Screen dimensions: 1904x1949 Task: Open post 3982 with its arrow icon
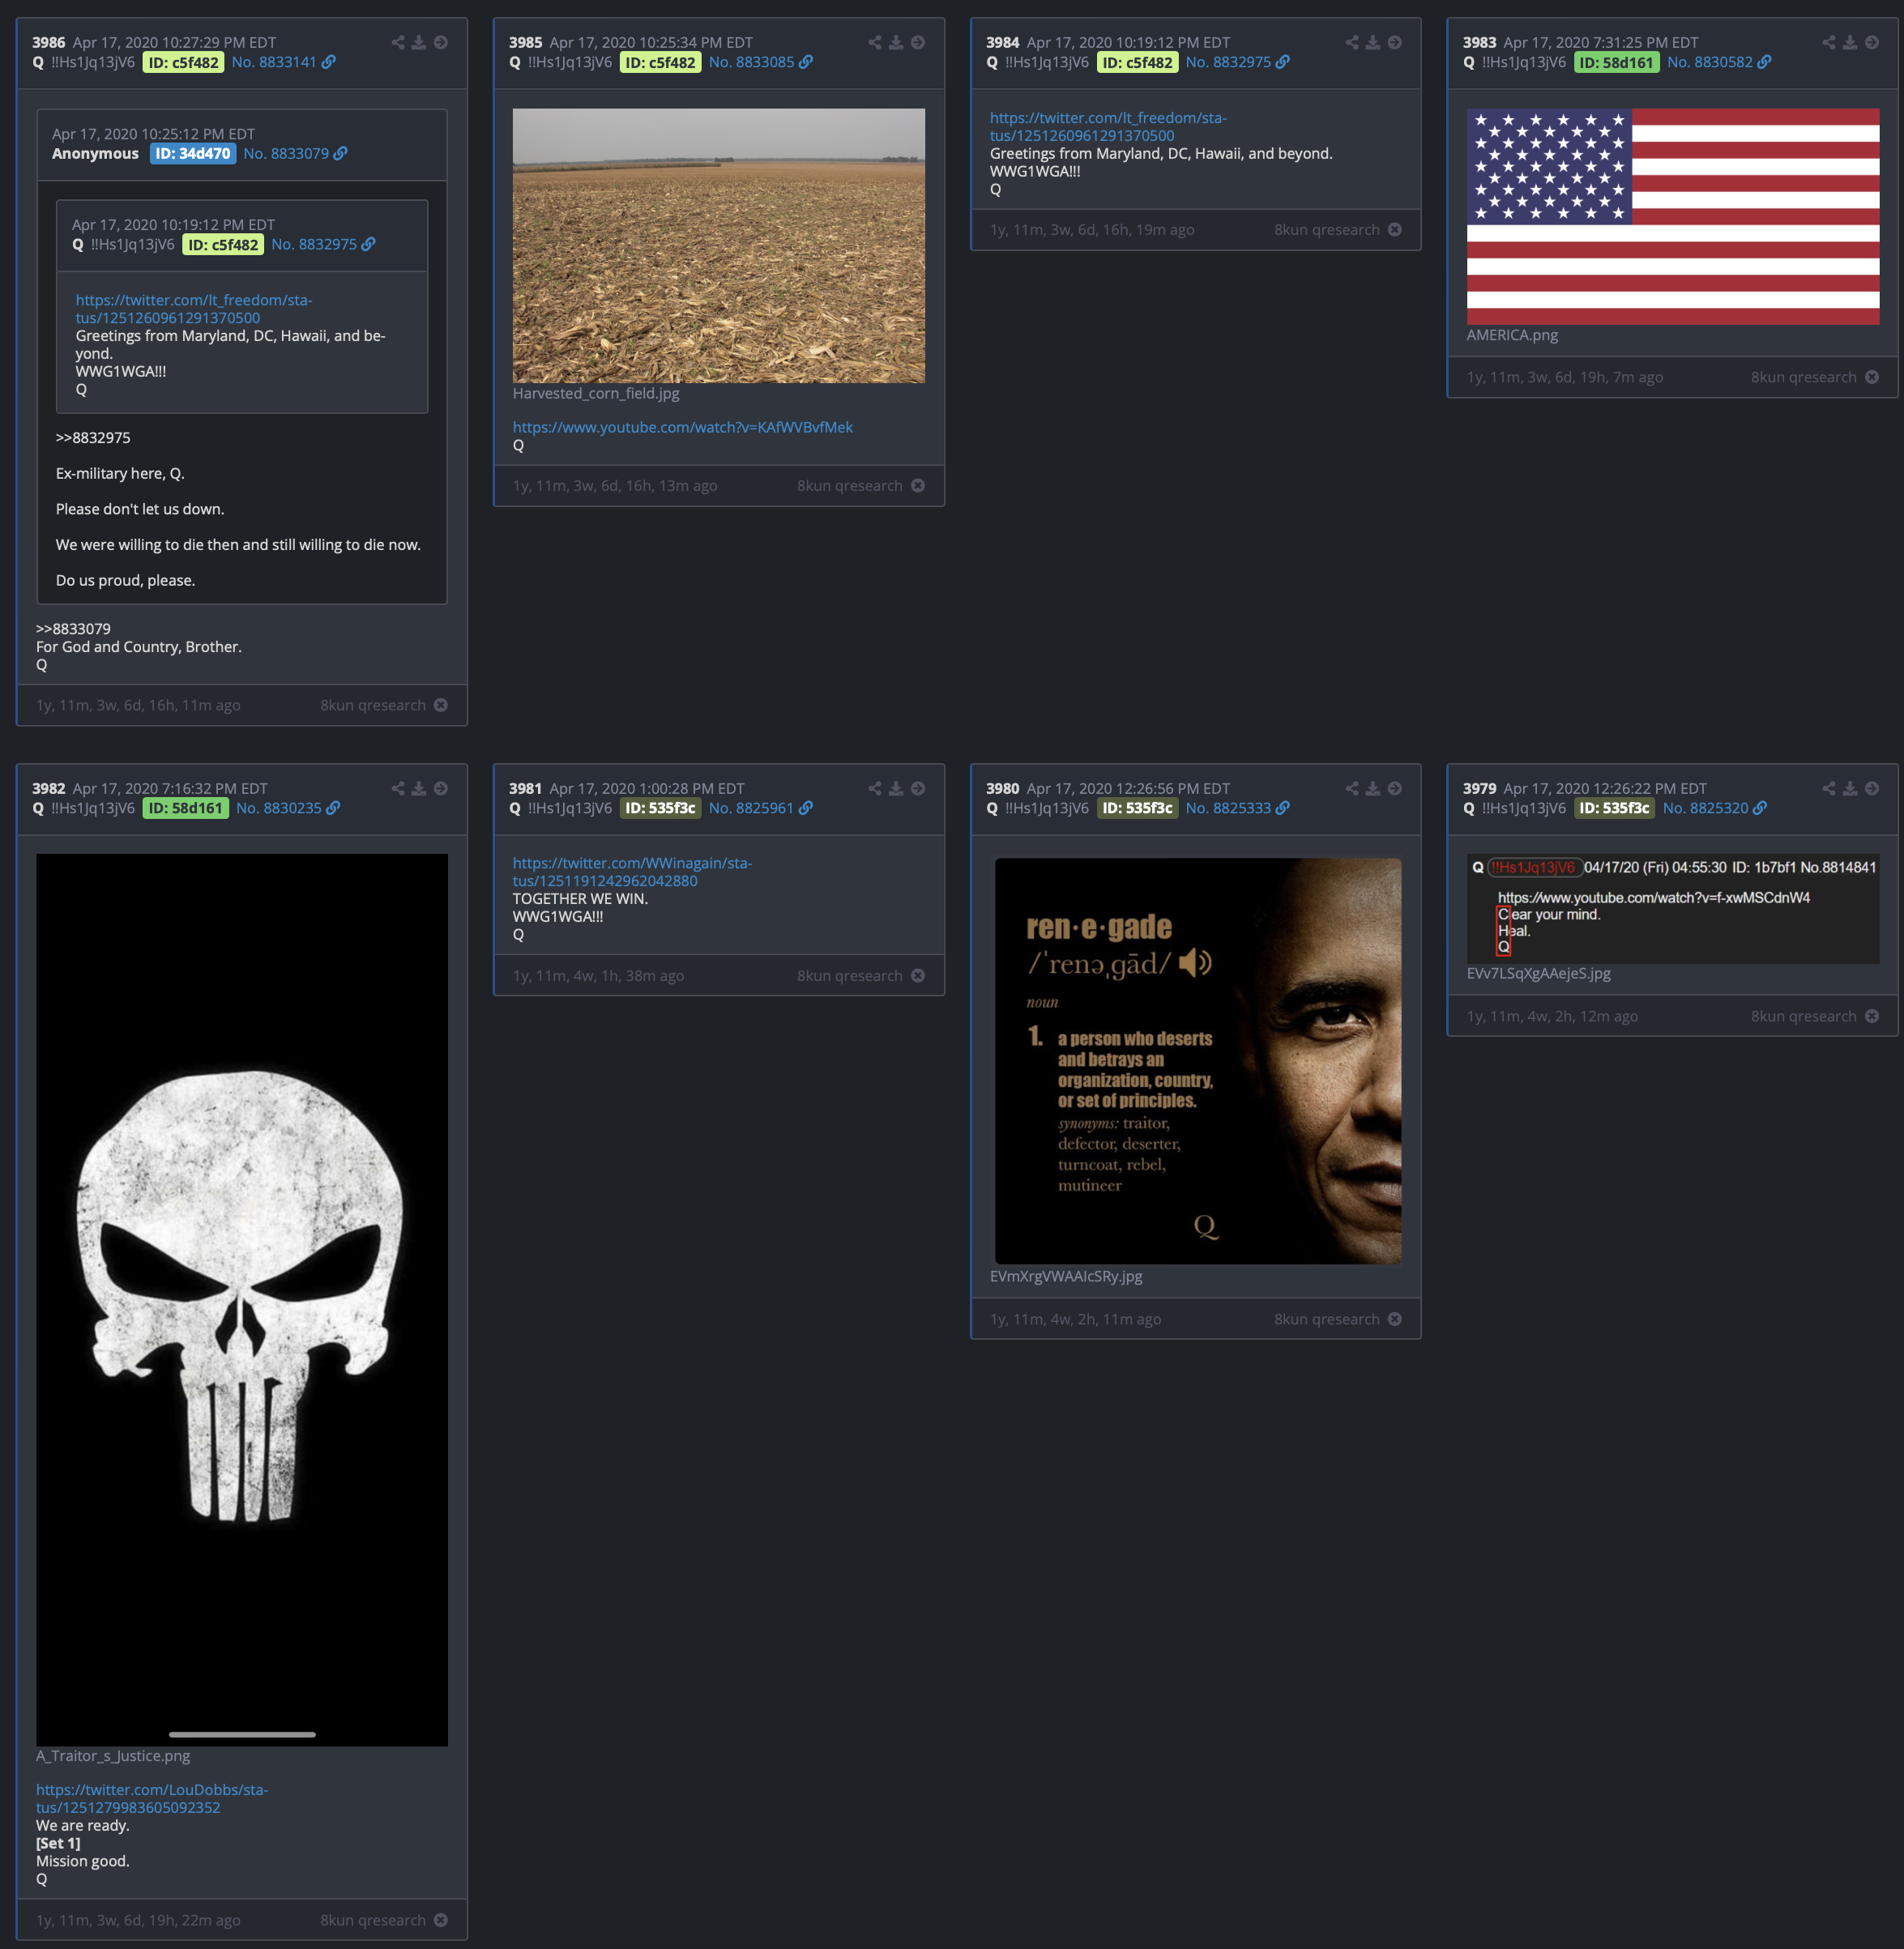point(441,788)
